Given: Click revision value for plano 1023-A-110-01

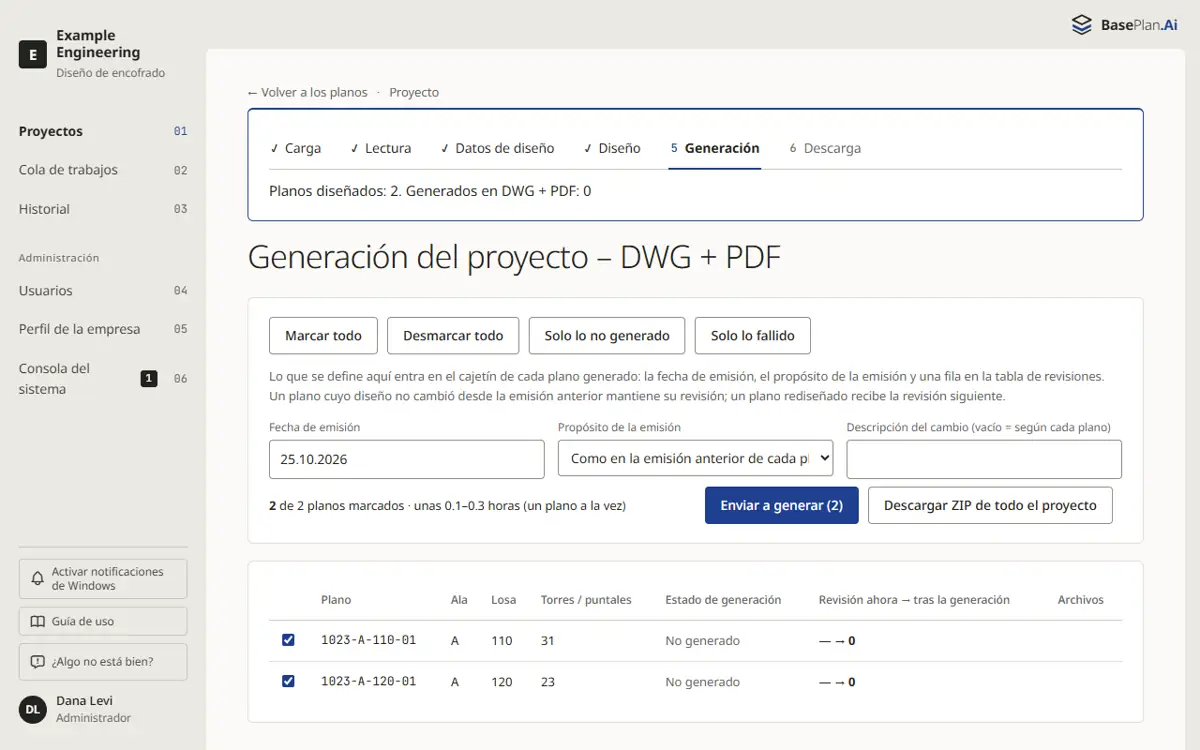Looking at the screenshot, I should click(x=837, y=641).
